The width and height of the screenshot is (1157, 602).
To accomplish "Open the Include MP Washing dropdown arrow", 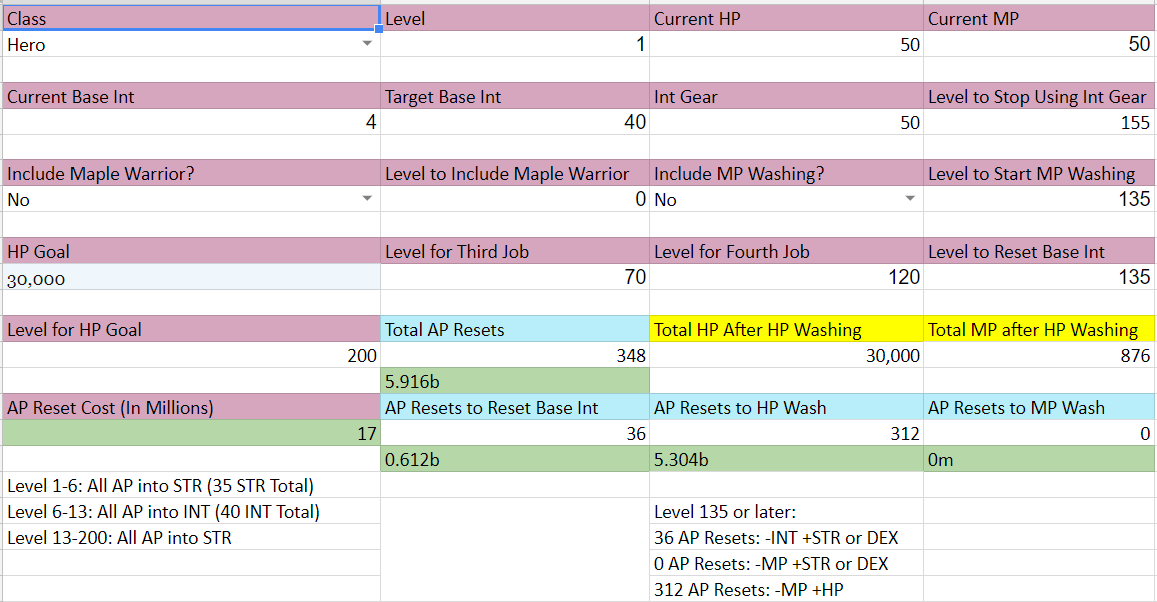I will pyautogui.click(x=909, y=200).
